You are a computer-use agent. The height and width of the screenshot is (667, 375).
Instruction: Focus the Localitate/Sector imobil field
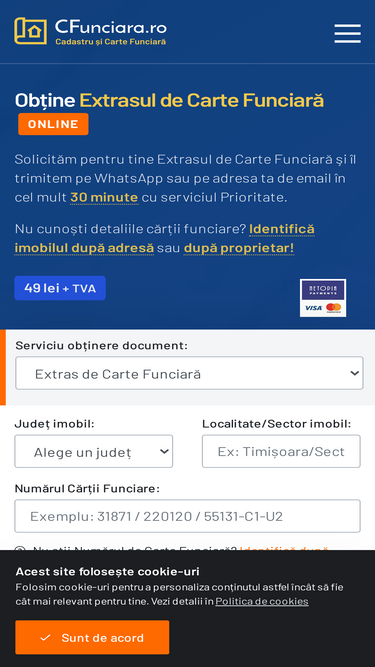tap(281, 451)
